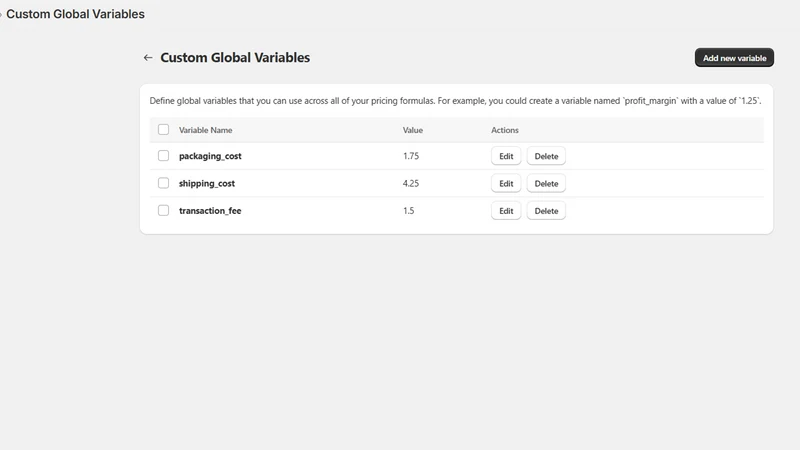800x450 pixels.
Task: Check the transaction_fee row checkbox
Action: [163, 210]
